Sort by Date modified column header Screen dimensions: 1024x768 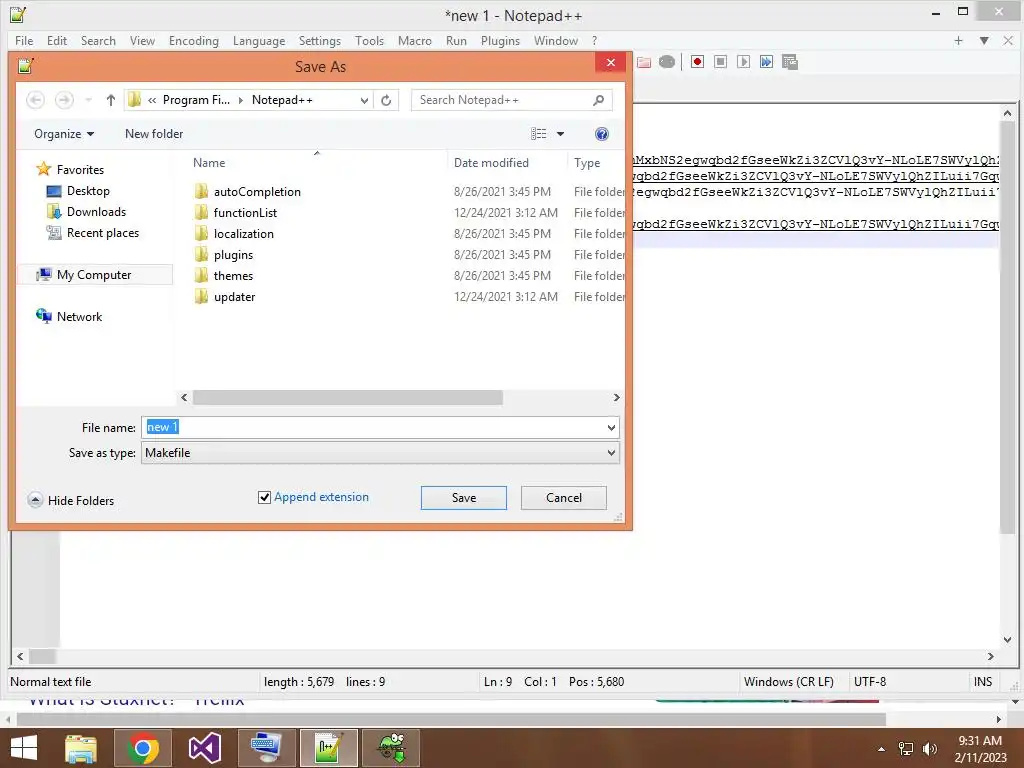pyautogui.click(x=491, y=163)
